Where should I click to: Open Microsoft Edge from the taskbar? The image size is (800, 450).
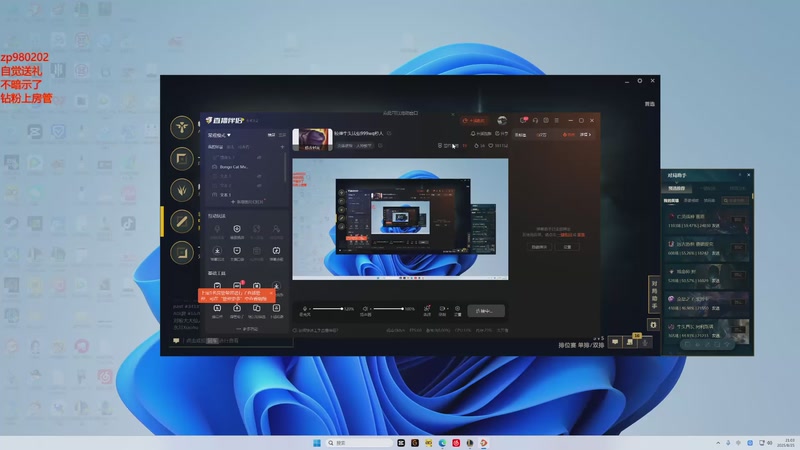pyautogui.click(x=442, y=443)
